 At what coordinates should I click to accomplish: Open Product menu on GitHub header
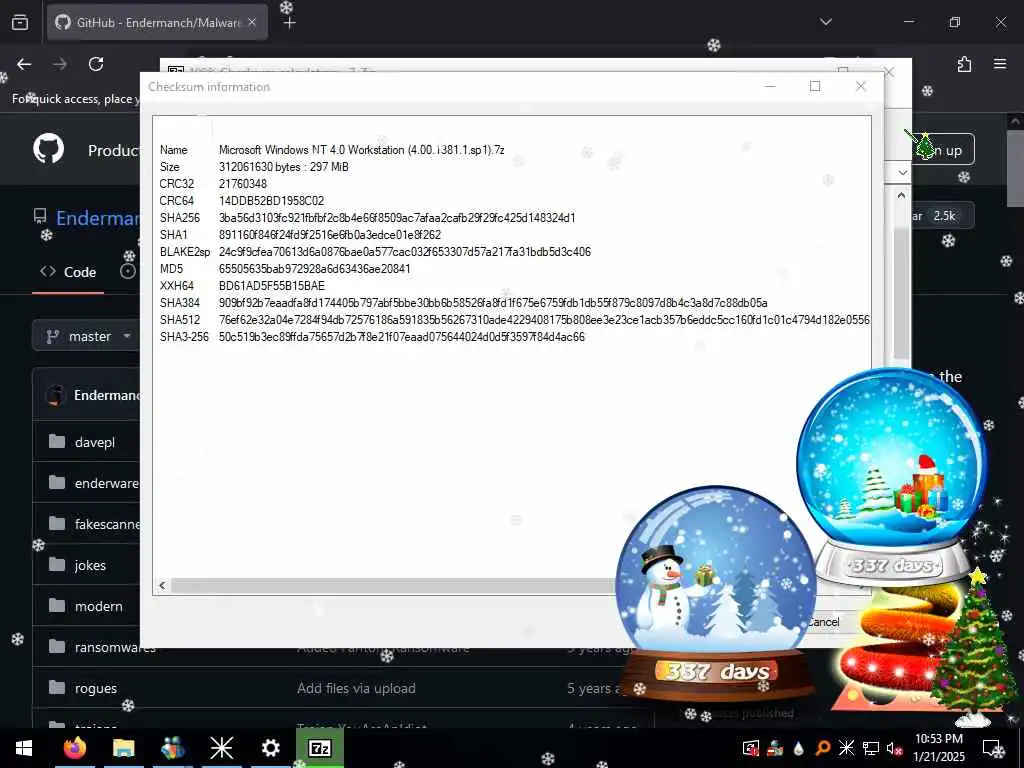point(114,151)
